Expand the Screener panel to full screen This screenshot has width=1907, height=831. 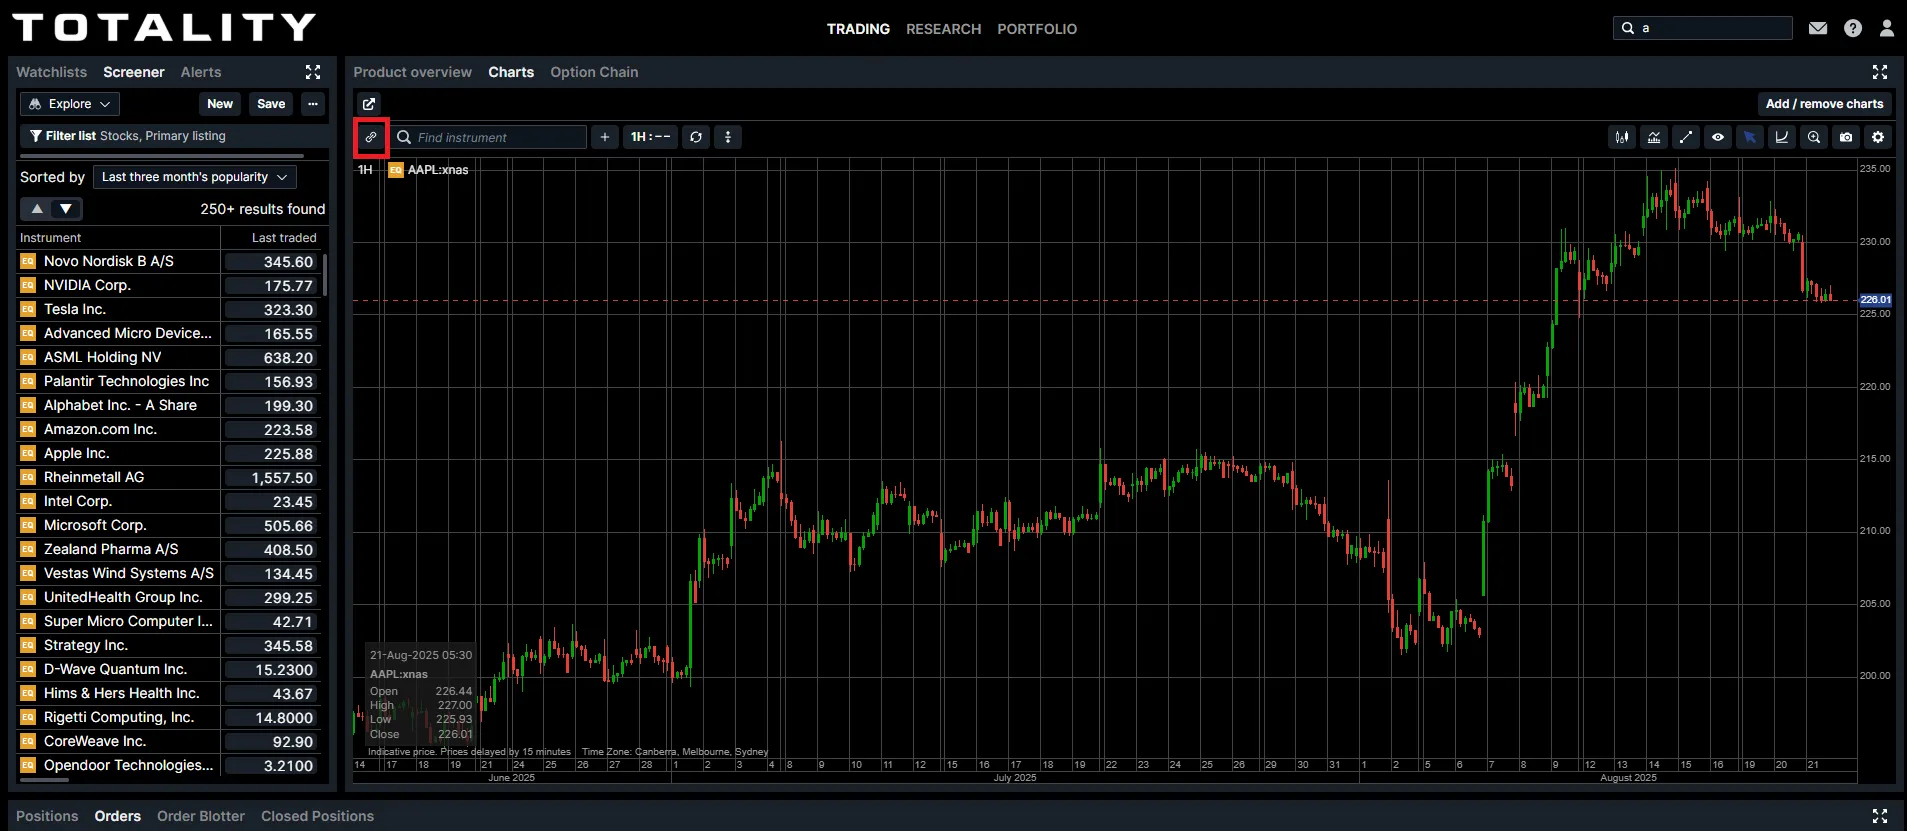[x=313, y=72]
